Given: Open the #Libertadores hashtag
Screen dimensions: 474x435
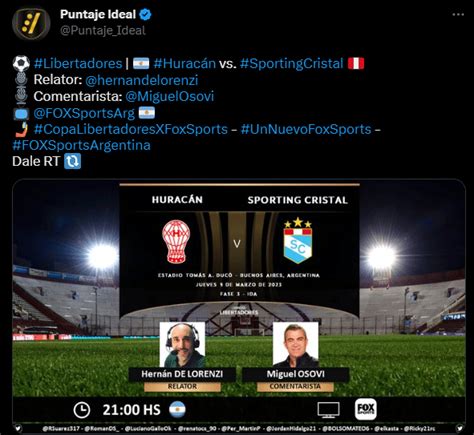Looking at the screenshot, I should click(78, 63).
